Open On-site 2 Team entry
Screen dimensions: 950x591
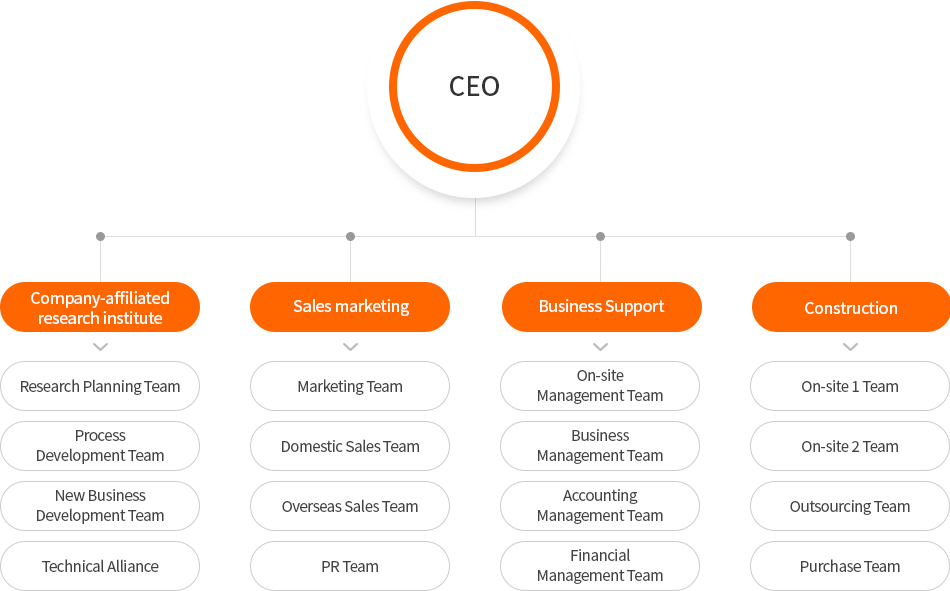pyautogui.click(x=850, y=446)
